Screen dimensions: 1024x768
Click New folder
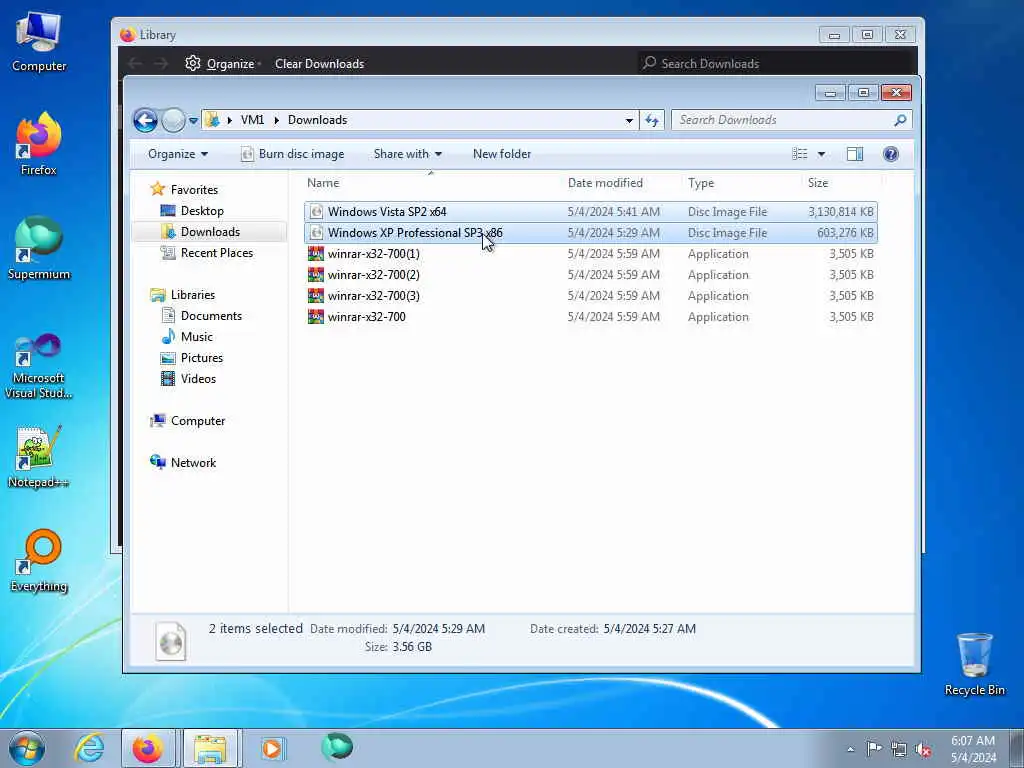(x=502, y=154)
